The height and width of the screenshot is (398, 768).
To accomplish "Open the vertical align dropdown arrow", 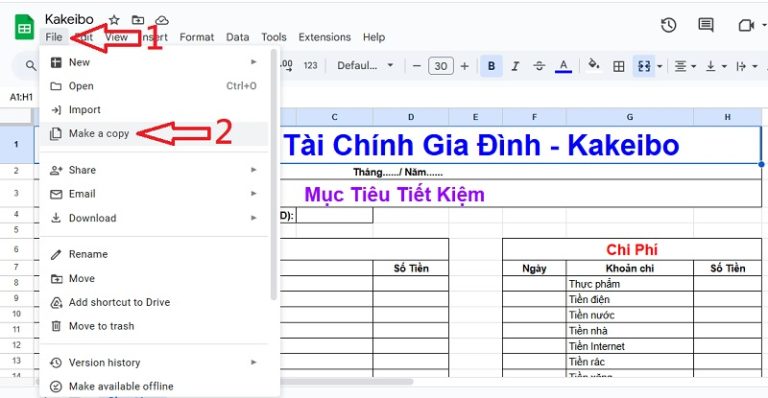I will coord(724,66).
